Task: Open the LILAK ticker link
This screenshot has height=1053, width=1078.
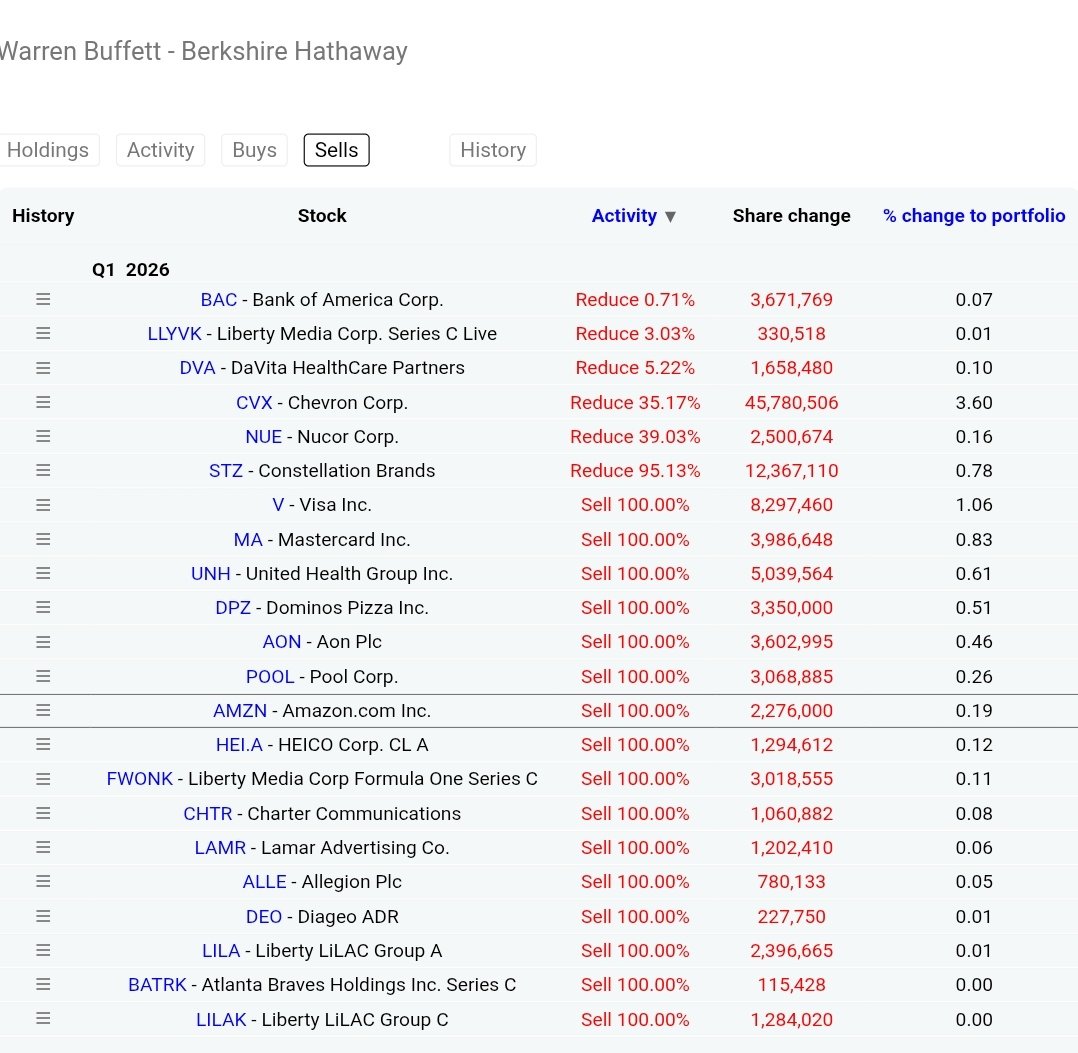Action: coord(221,1020)
